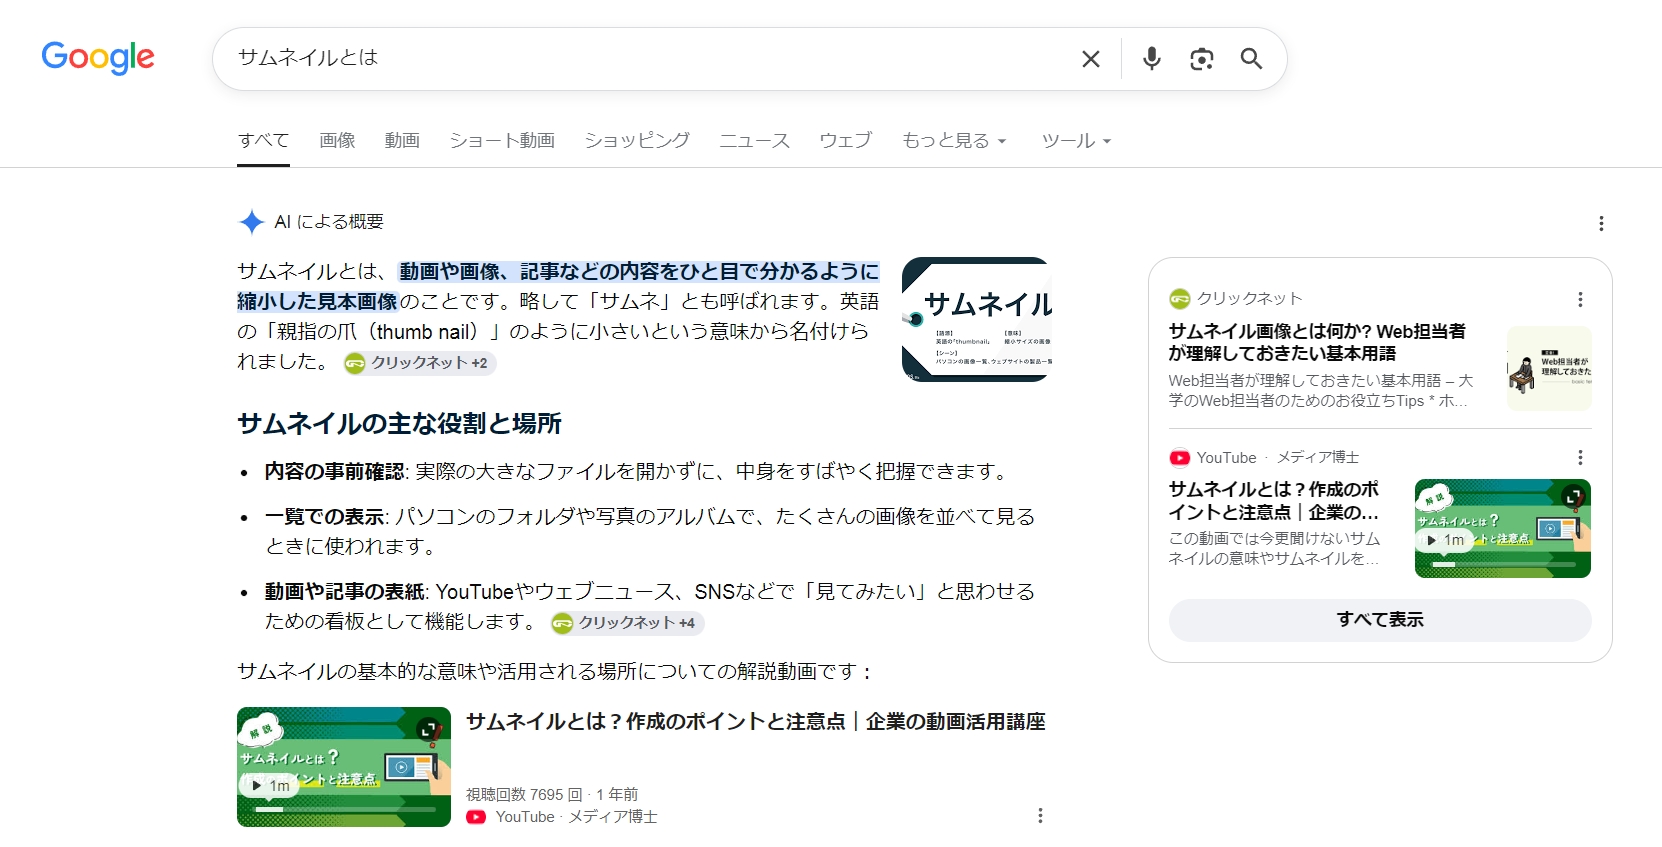Open the ショート動画 tab
Image resolution: width=1662 pixels, height=847 pixels.
pyautogui.click(x=502, y=141)
